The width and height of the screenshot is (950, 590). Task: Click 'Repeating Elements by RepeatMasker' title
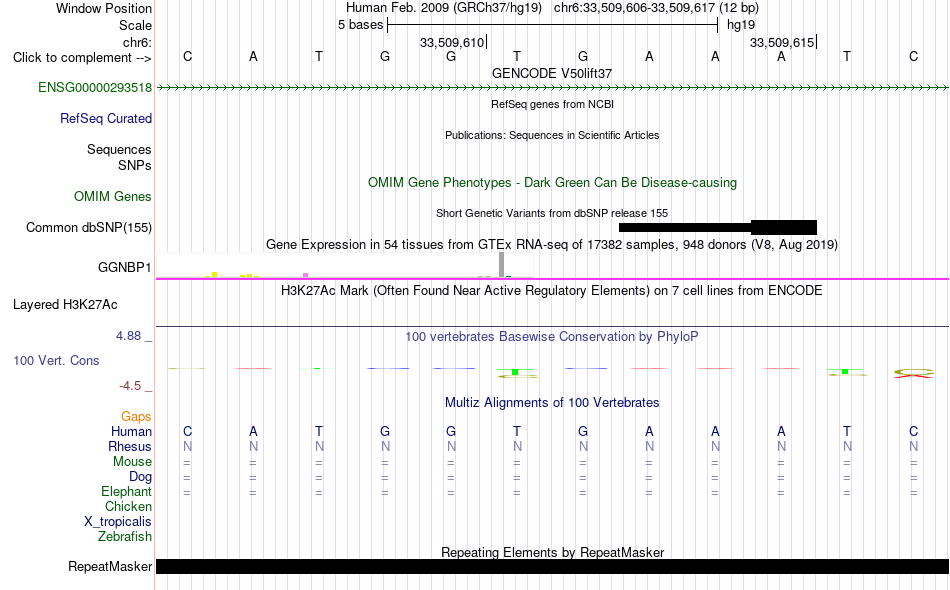[552, 552]
